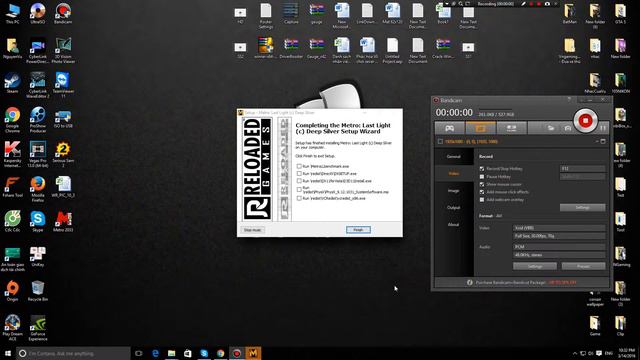Open Fshare Tool desktop icon
Viewport: 640px width, 360px height.
click(x=12, y=187)
